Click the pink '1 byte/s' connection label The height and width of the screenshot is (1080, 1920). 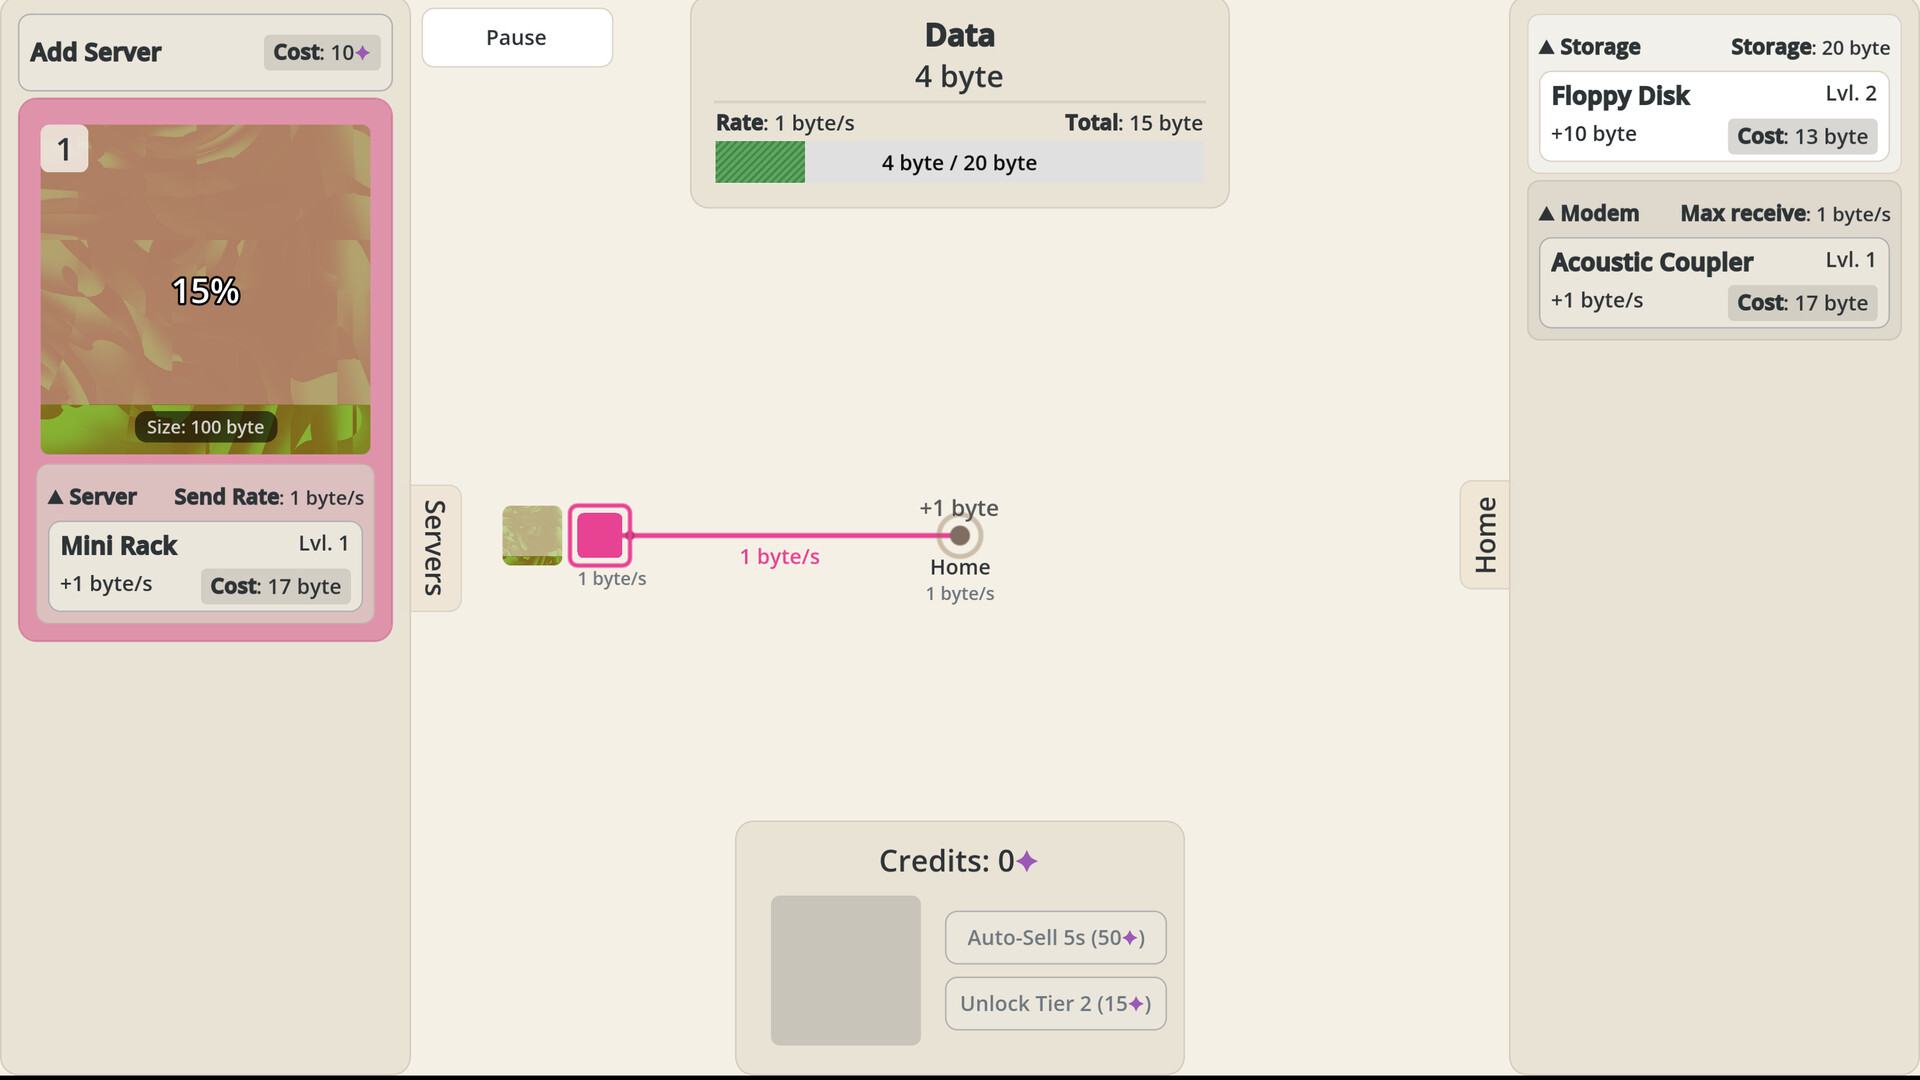[x=780, y=557]
